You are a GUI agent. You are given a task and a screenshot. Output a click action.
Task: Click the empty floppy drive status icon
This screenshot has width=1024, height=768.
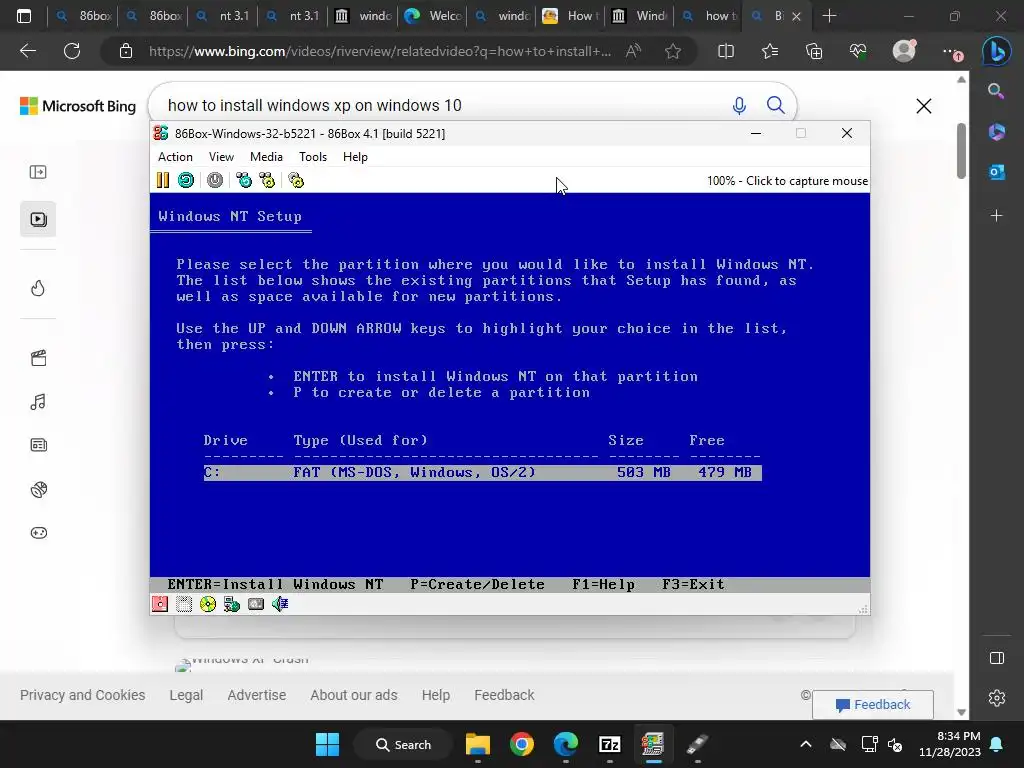pos(184,604)
